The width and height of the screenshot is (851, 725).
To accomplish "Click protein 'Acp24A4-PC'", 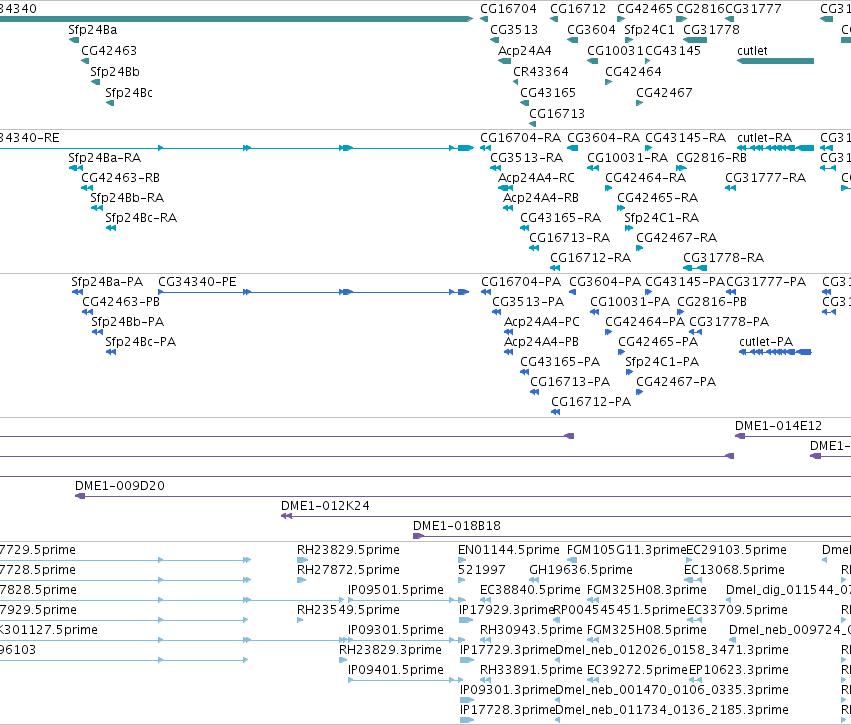I will tap(542, 322).
